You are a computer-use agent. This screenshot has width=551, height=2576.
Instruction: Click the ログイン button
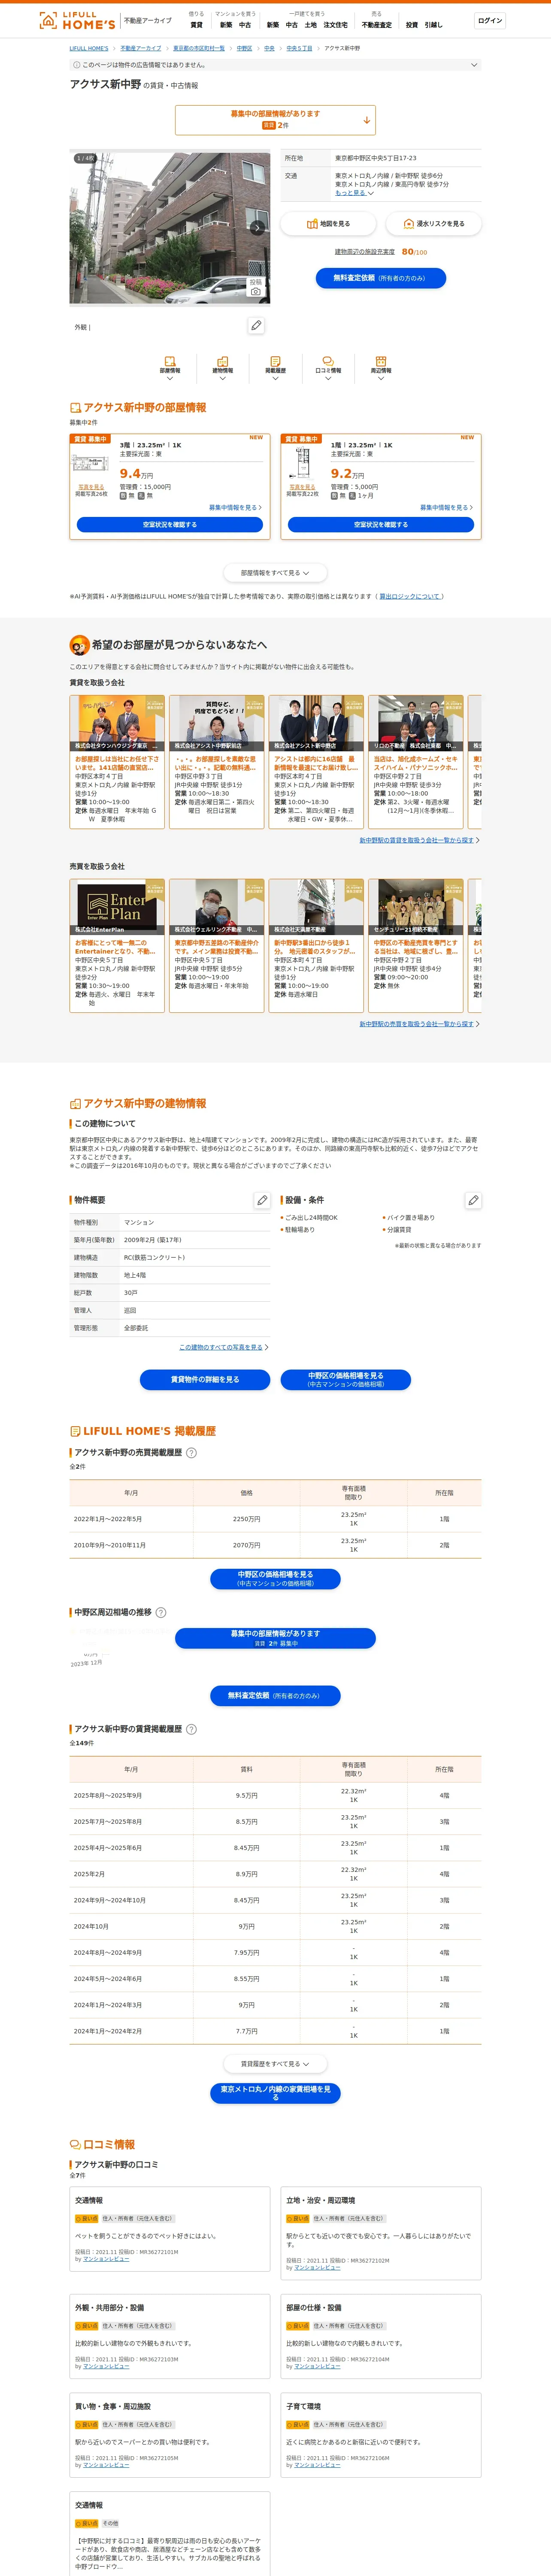click(x=490, y=20)
